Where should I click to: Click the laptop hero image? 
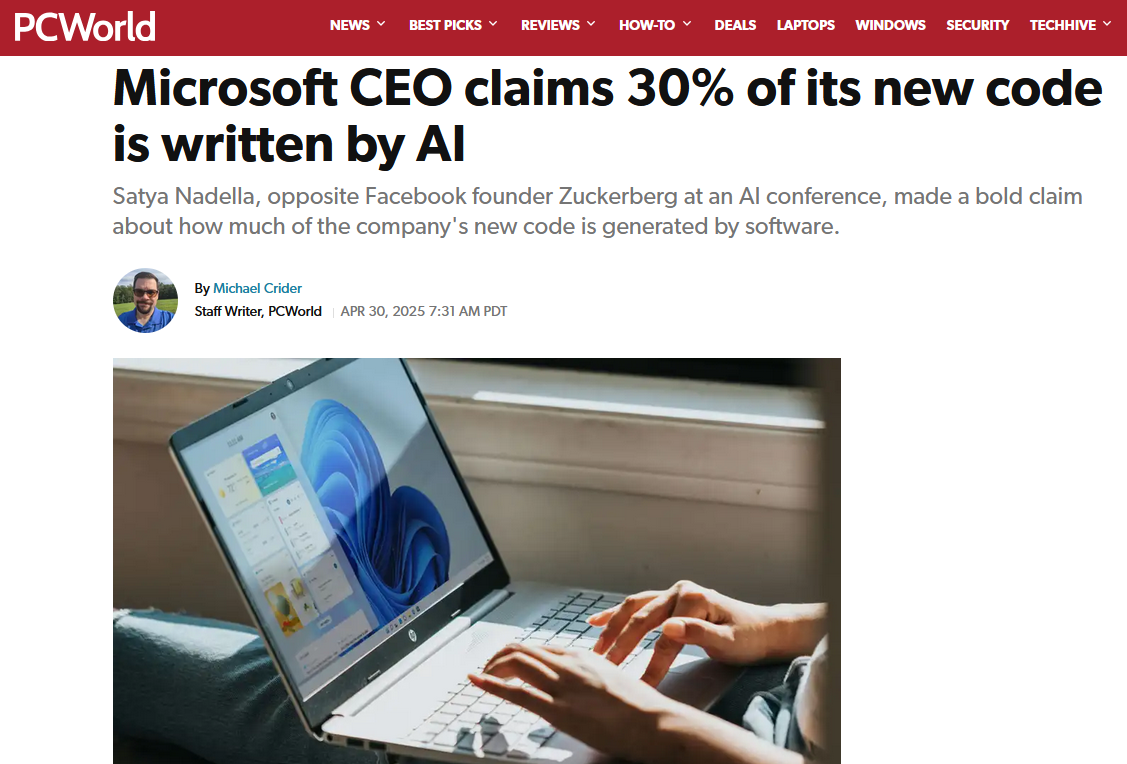pos(476,560)
